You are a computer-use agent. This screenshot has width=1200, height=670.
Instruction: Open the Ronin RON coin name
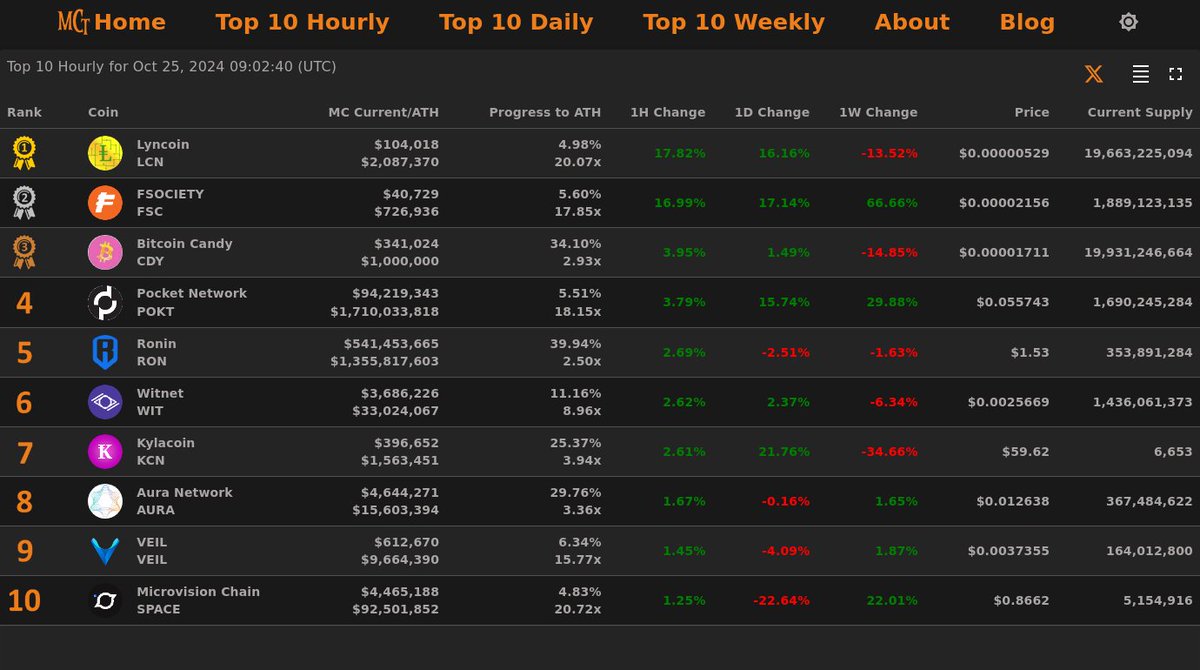tap(157, 352)
